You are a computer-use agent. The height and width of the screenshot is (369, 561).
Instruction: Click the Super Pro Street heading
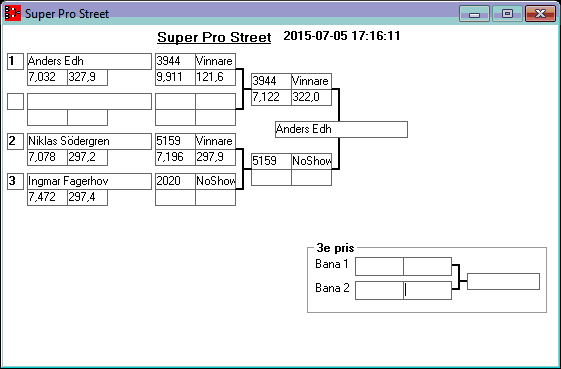coord(214,37)
